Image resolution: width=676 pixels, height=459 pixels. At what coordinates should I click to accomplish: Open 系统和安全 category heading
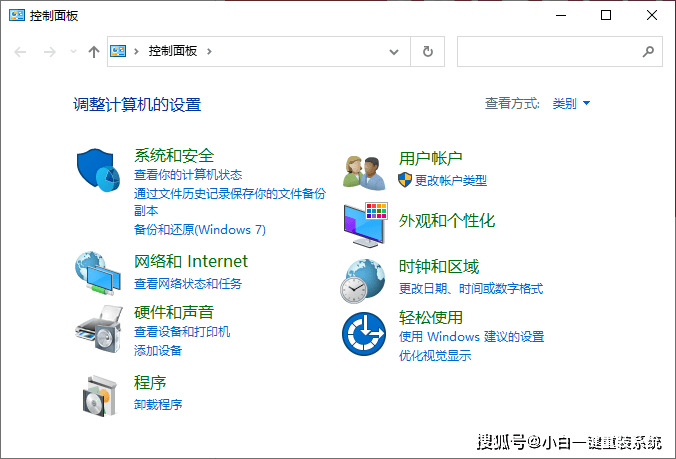[174, 156]
